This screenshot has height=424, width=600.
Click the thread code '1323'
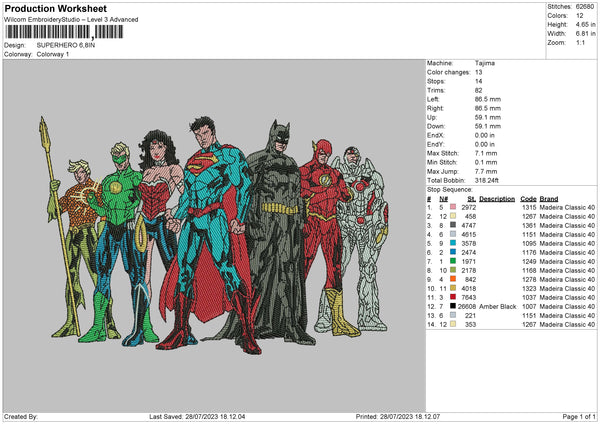pos(529,288)
